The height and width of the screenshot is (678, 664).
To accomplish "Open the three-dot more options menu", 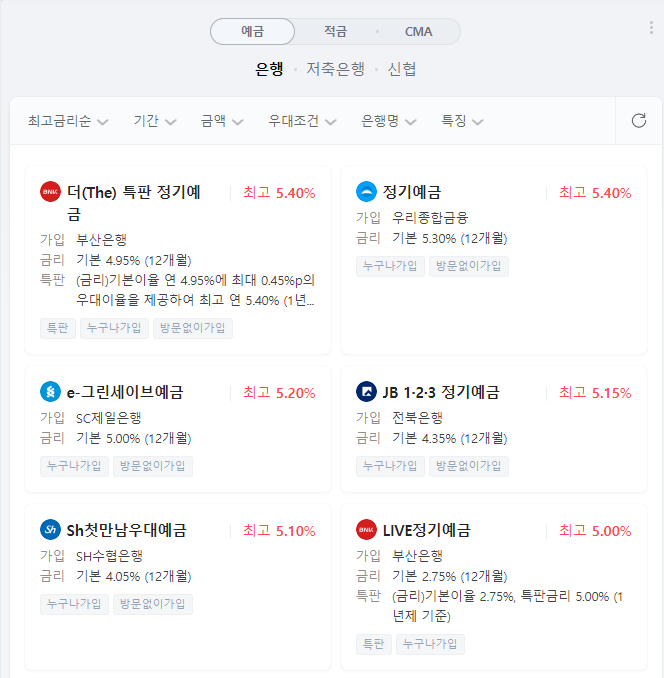I will coord(651,28).
